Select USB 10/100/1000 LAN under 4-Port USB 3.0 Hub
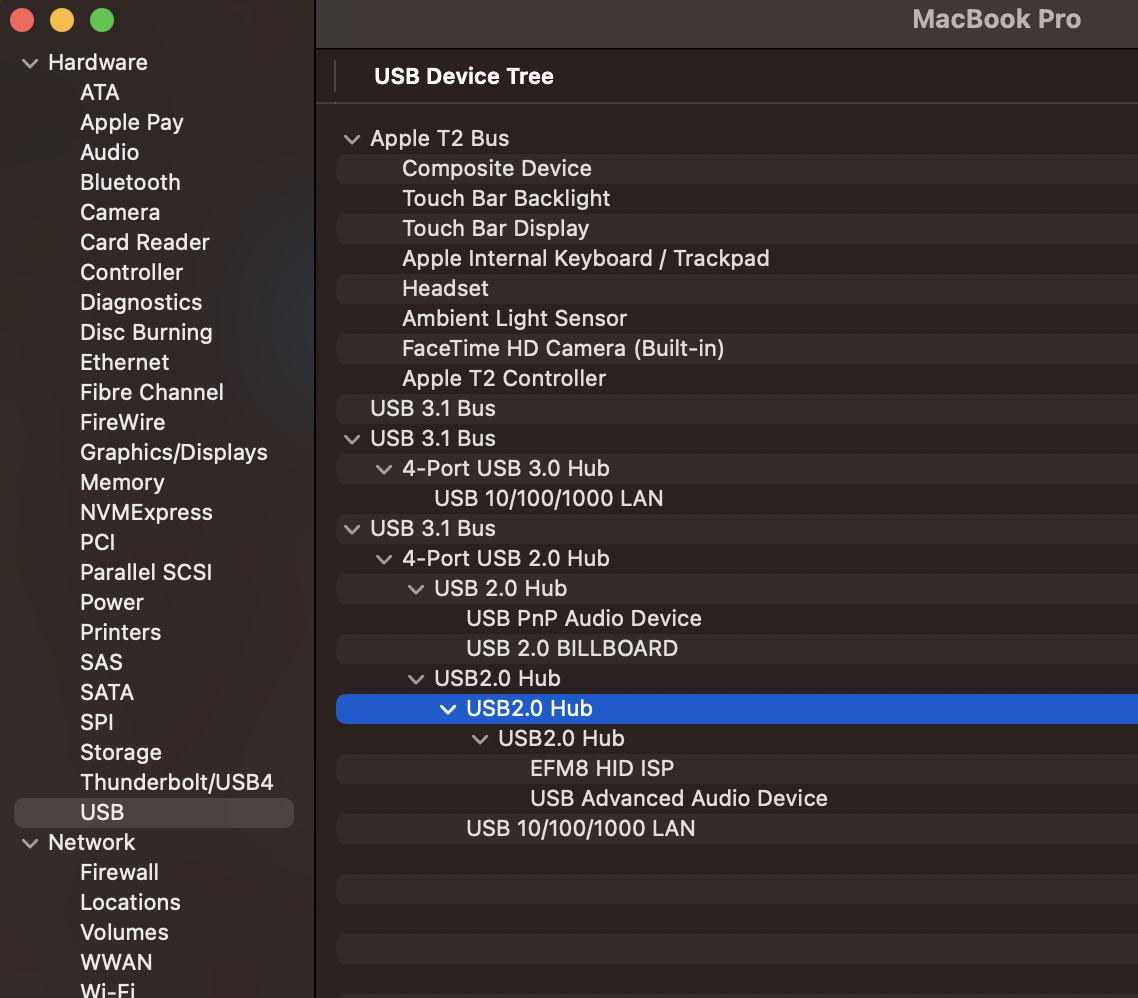 pyautogui.click(x=737, y=499)
